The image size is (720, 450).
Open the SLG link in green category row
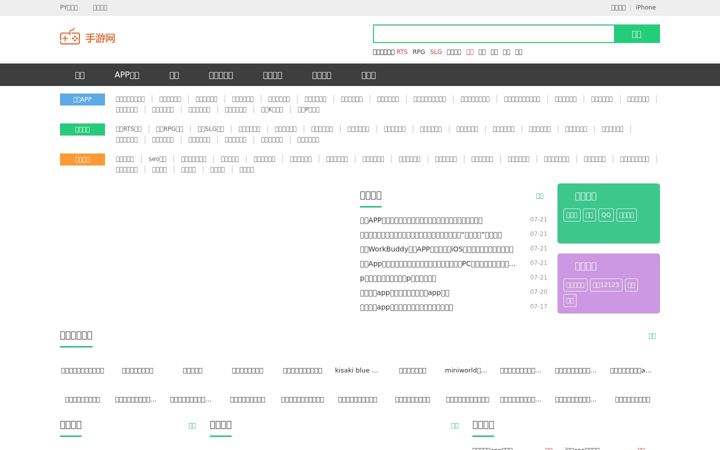(211, 129)
